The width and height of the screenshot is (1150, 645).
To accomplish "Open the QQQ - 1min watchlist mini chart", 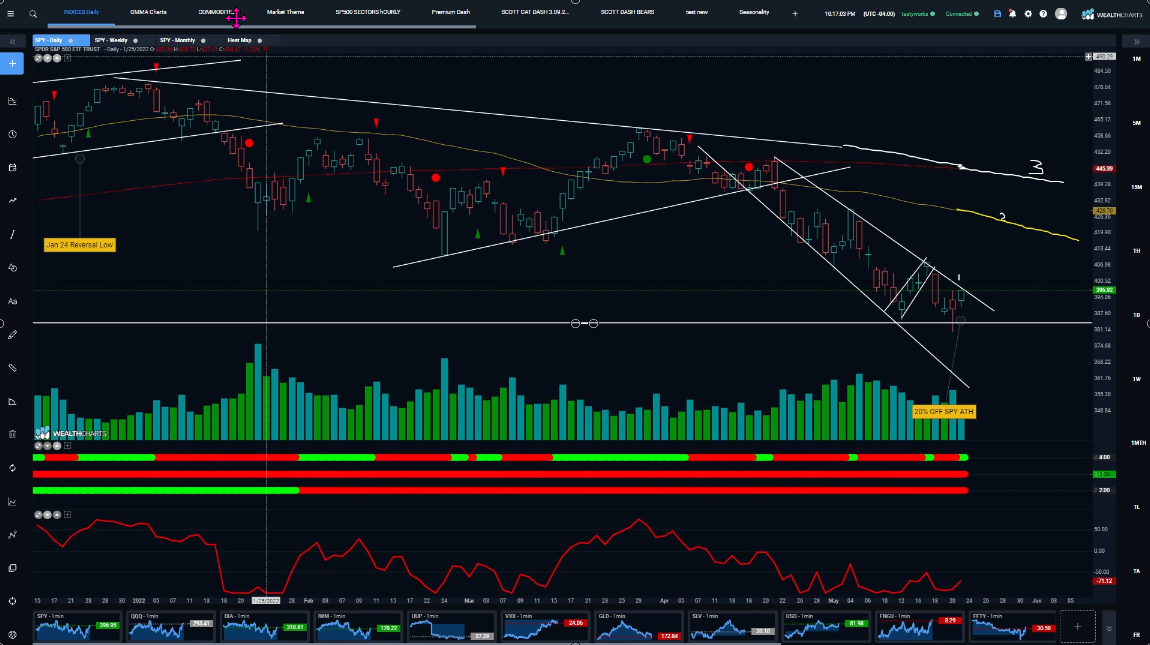I will pos(170,626).
